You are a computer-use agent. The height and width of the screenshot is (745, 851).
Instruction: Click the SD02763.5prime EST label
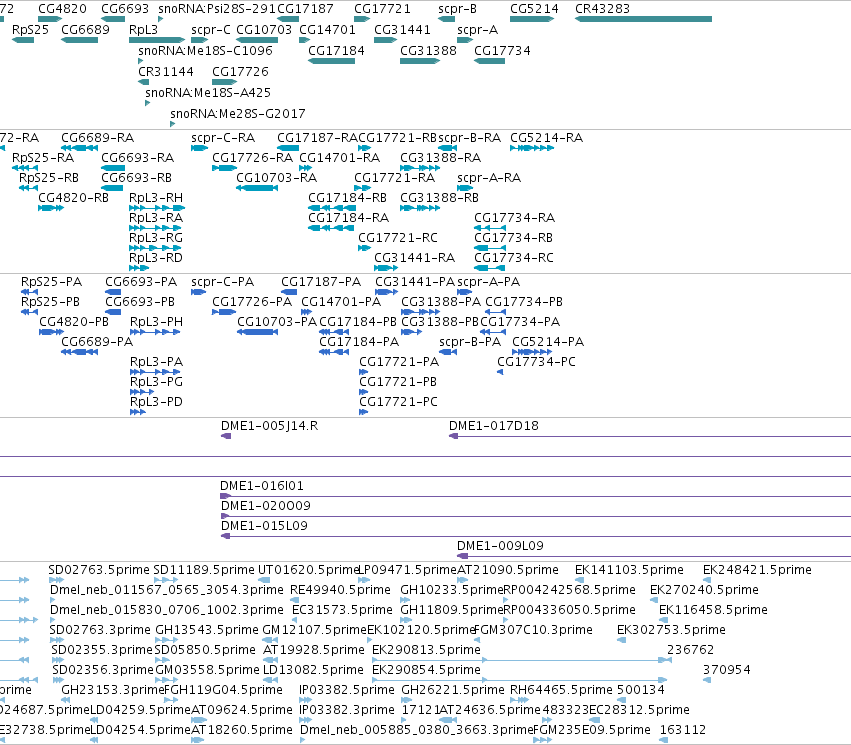99,570
